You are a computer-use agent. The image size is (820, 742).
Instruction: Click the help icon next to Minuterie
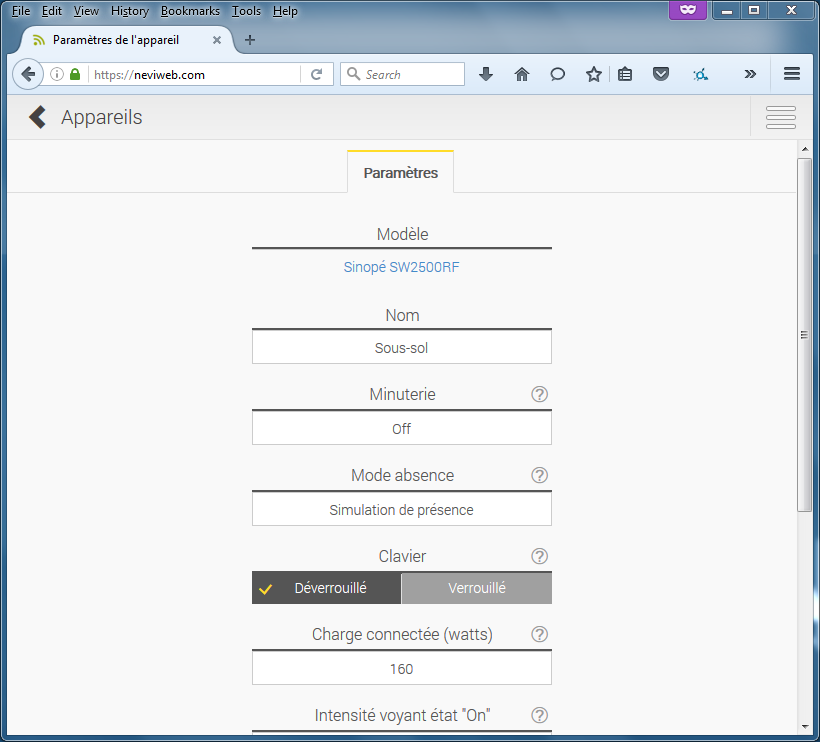(540, 394)
